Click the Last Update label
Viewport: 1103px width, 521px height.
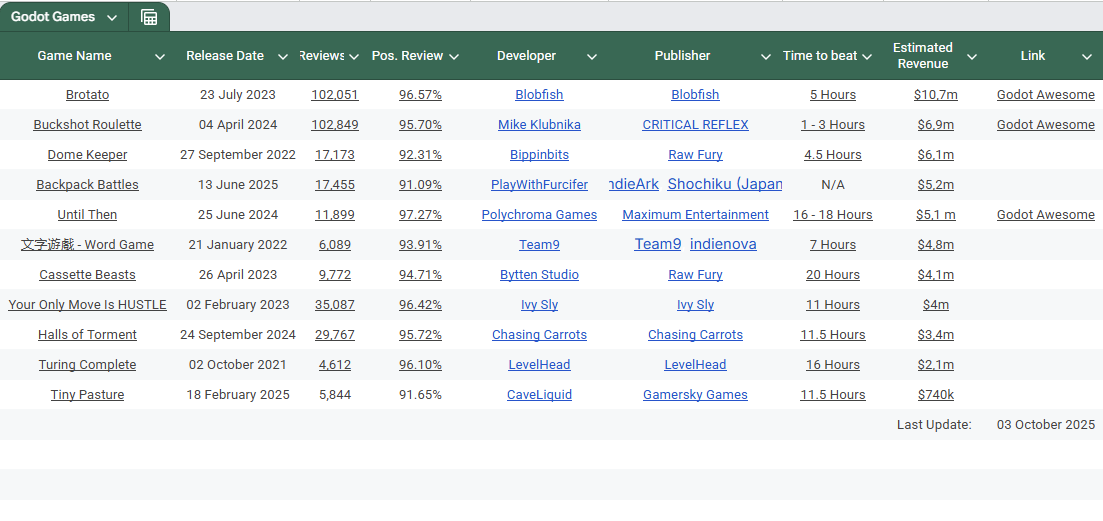[x=934, y=425]
